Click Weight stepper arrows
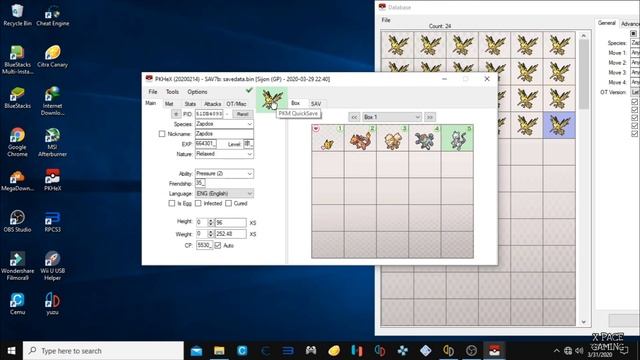Screen dimensions: 640x360 coord(211,234)
